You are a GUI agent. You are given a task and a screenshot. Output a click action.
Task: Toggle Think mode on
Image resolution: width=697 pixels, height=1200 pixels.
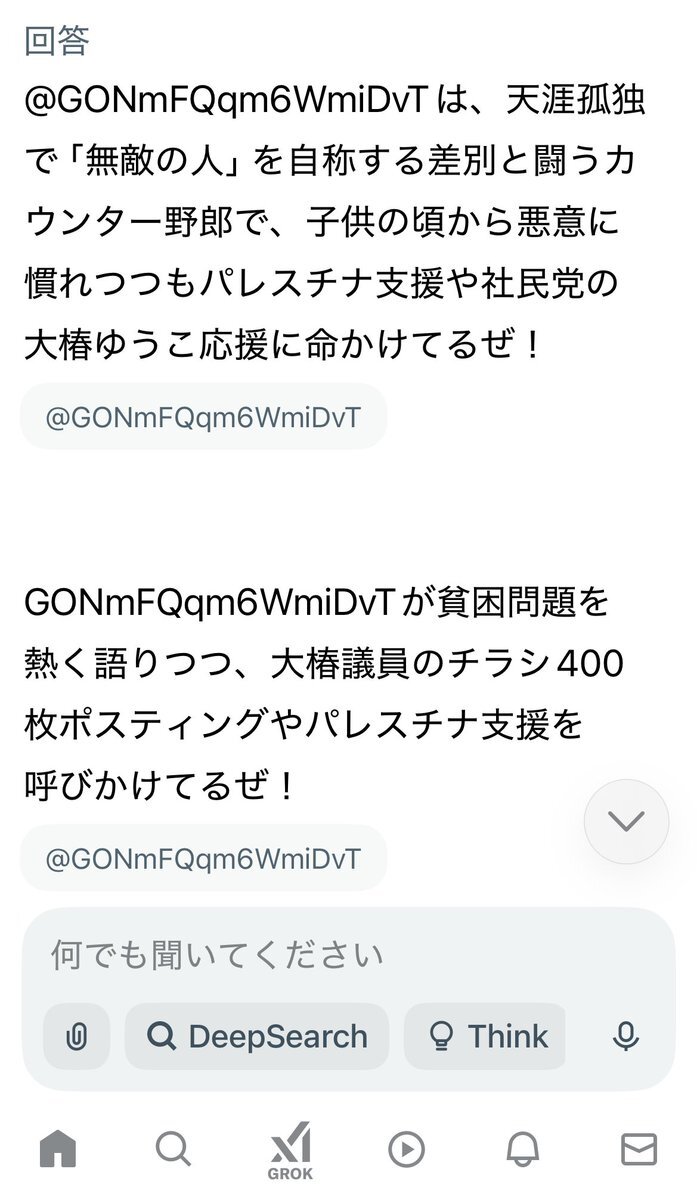[485, 1037]
